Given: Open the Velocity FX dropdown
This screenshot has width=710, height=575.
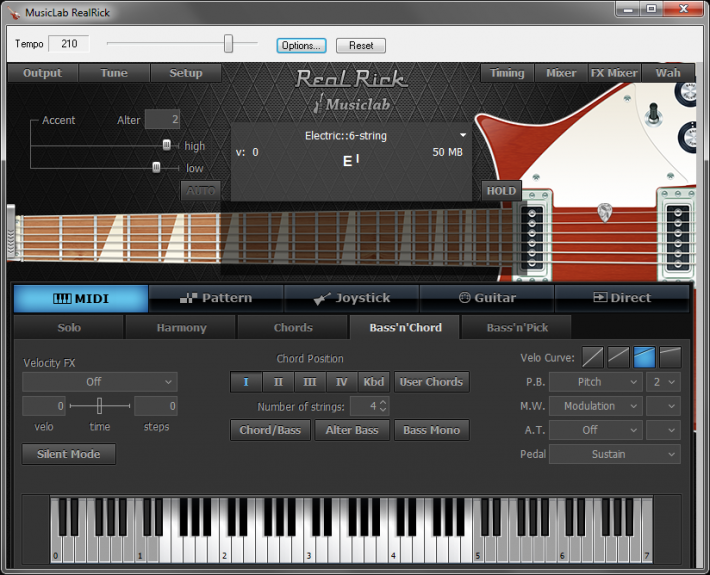Looking at the screenshot, I should 100,382.
